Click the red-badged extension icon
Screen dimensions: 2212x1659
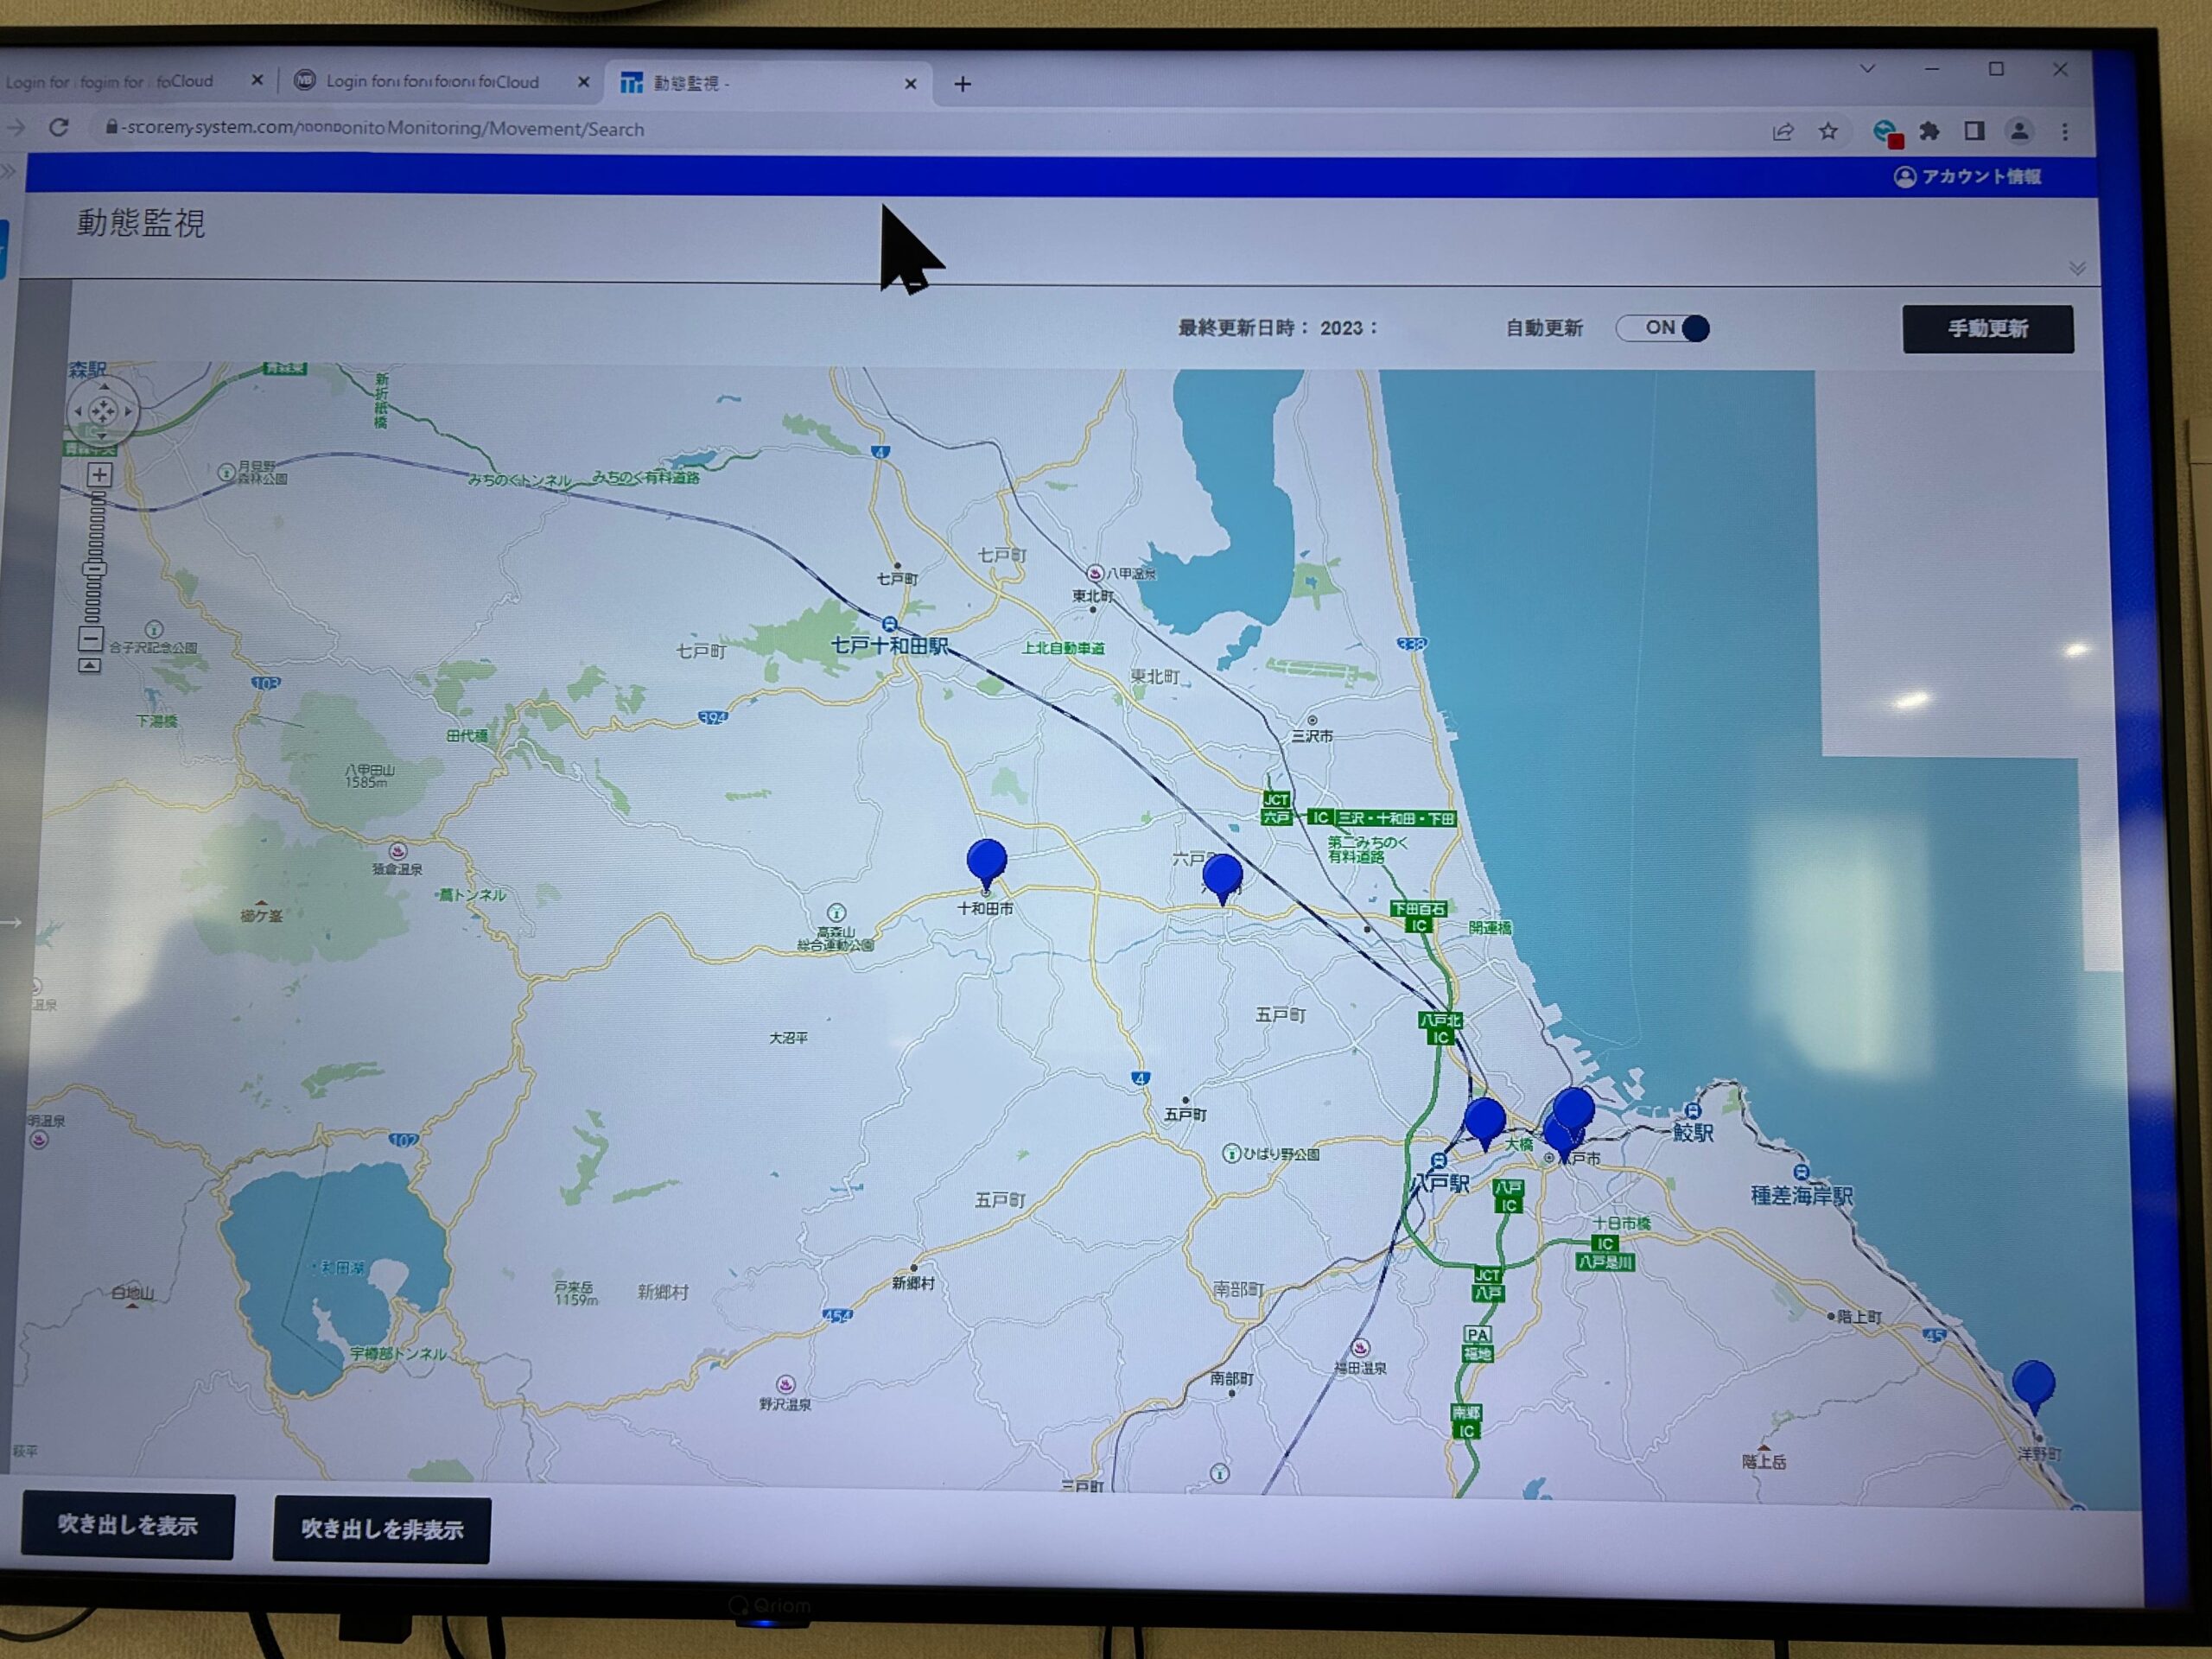[x=1887, y=132]
